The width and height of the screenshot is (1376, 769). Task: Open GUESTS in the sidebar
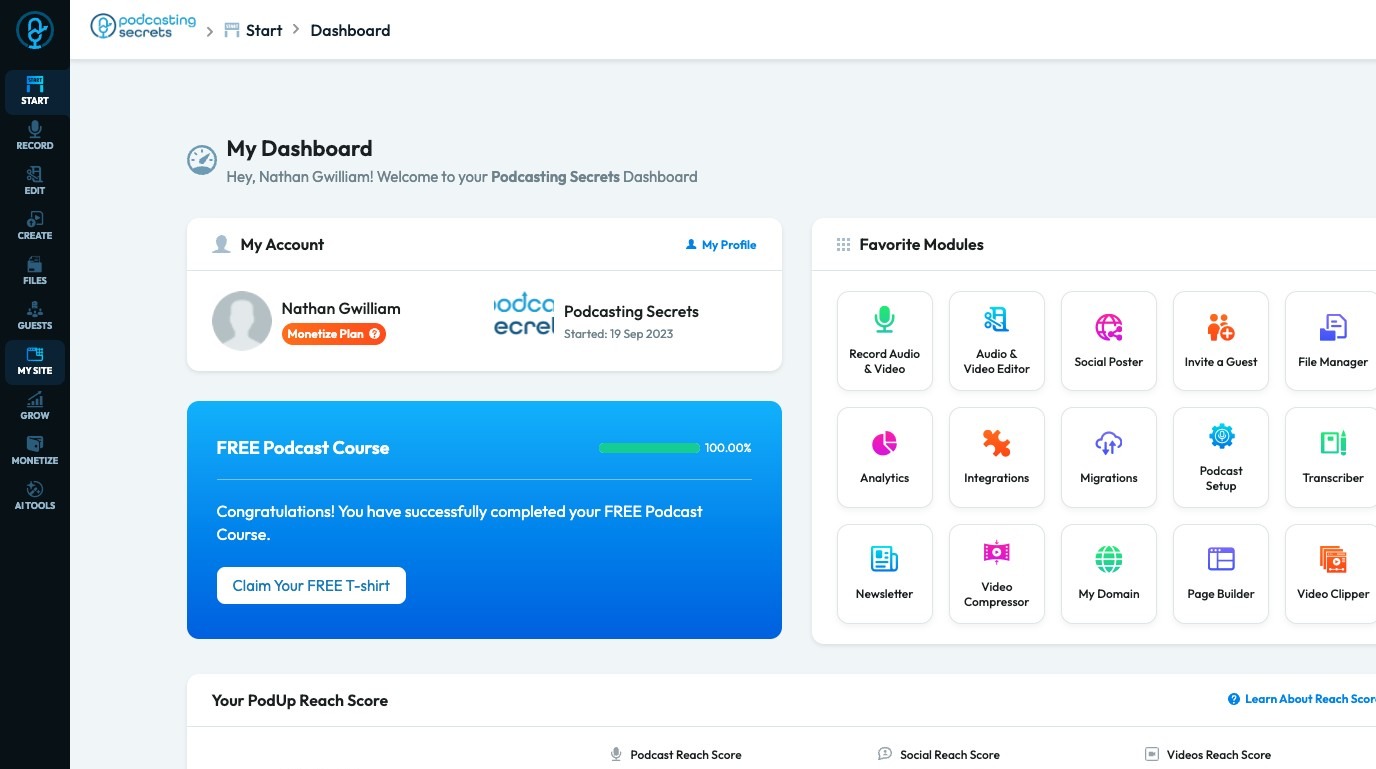click(35, 317)
